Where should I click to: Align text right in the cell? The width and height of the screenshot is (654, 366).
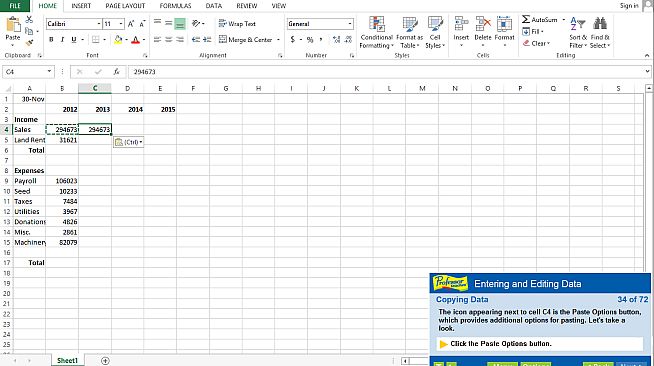point(180,40)
